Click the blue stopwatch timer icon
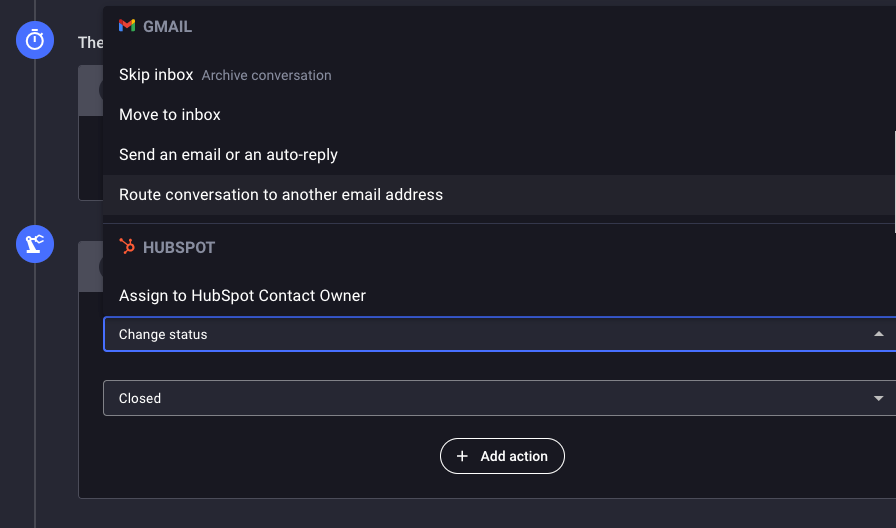This screenshot has width=896, height=528. (35, 40)
